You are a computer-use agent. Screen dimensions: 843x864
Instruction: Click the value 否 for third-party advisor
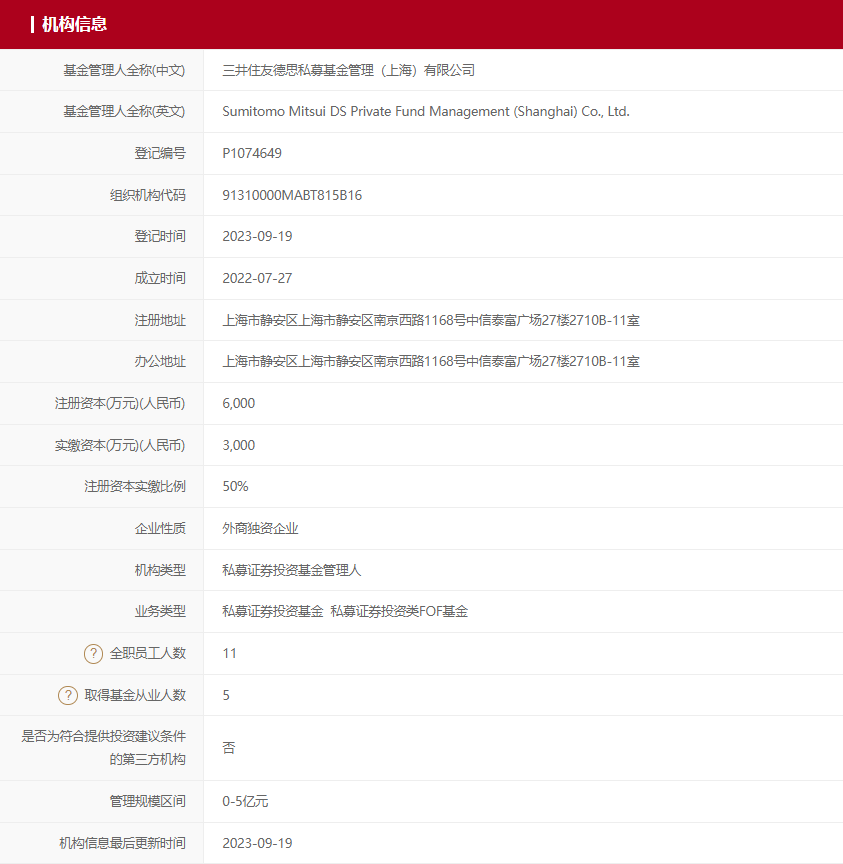click(x=229, y=748)
